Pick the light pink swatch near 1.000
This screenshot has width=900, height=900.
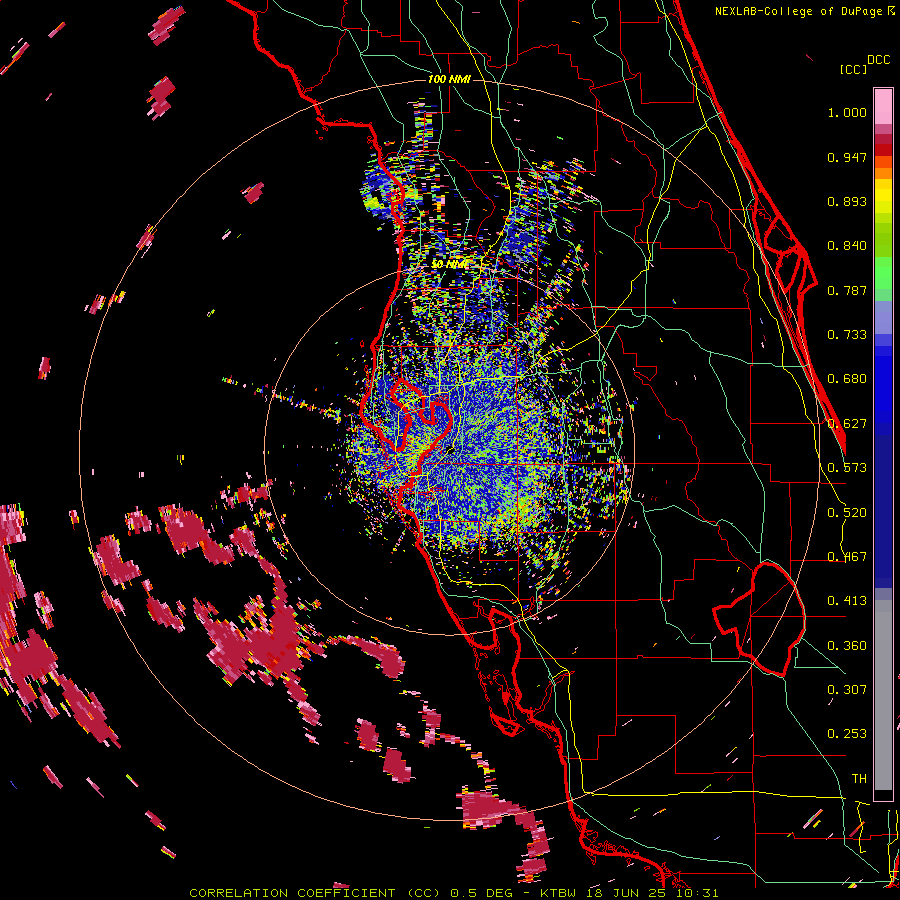(883, 106)
